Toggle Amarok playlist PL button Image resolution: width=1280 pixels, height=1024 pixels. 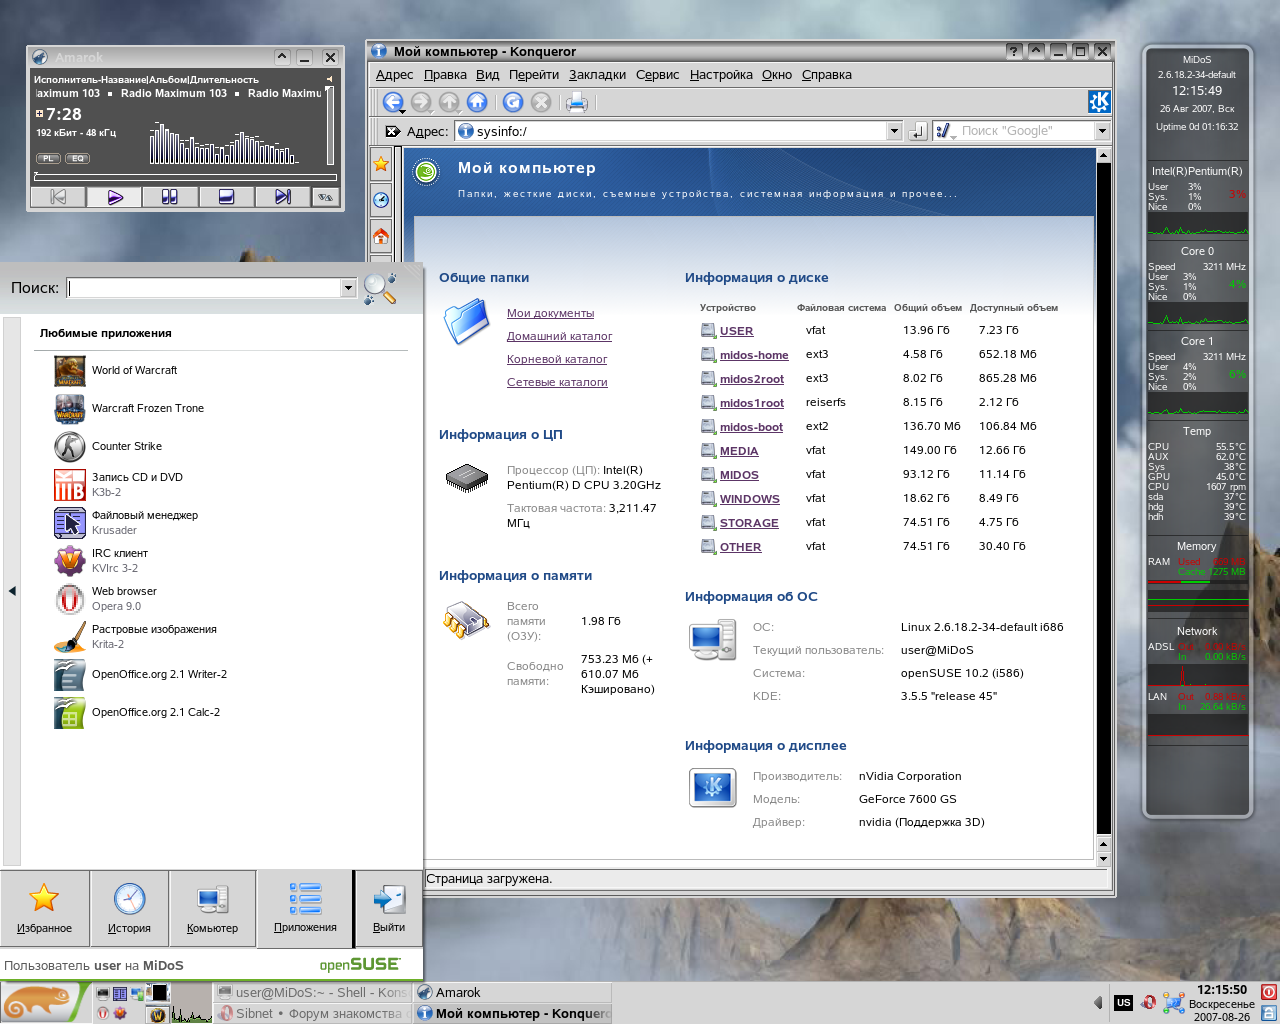[x=48, y=158]
